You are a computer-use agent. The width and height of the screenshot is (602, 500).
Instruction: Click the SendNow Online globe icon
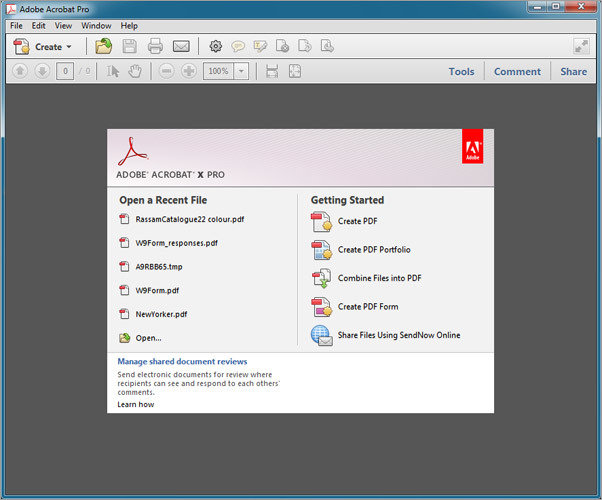[321, 336]
